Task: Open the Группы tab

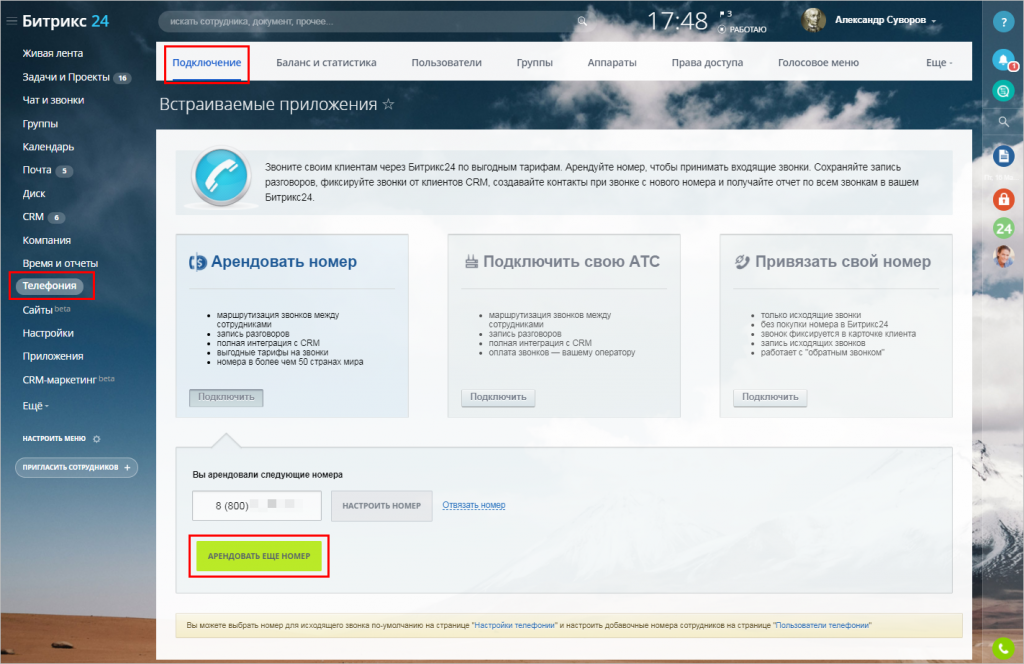Action: 534,63
